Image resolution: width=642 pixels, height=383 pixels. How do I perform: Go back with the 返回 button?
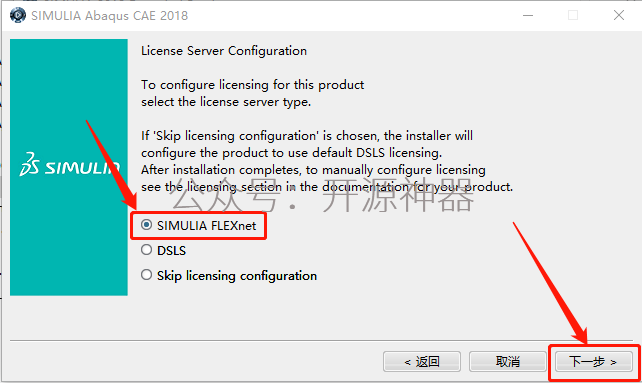click(422, 362)
